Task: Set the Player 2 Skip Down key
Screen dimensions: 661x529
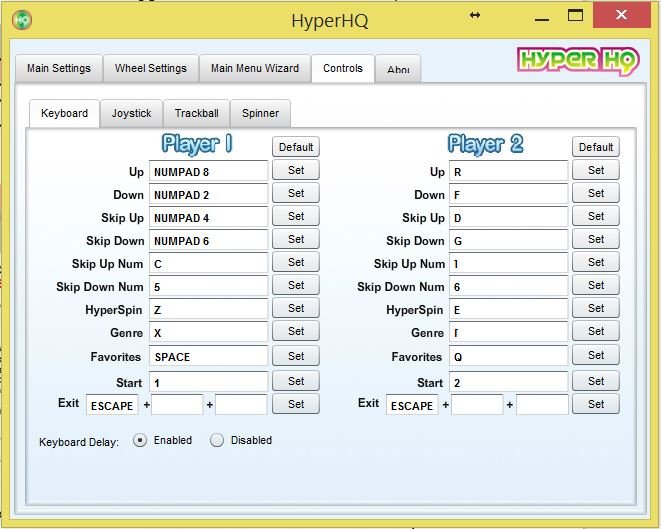Action: [596, 239]
